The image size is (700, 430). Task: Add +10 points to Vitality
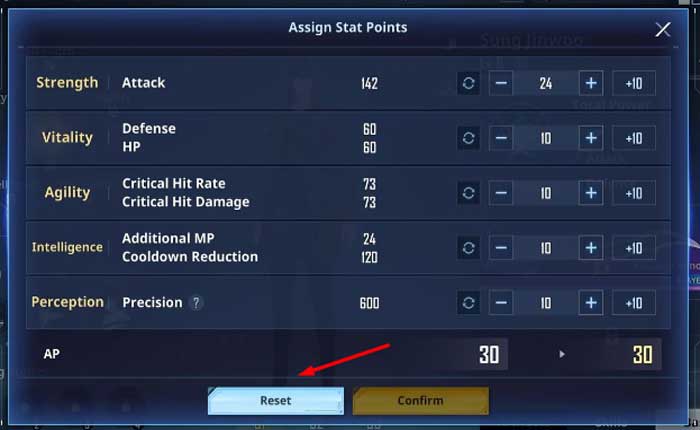tap(634, 138)
